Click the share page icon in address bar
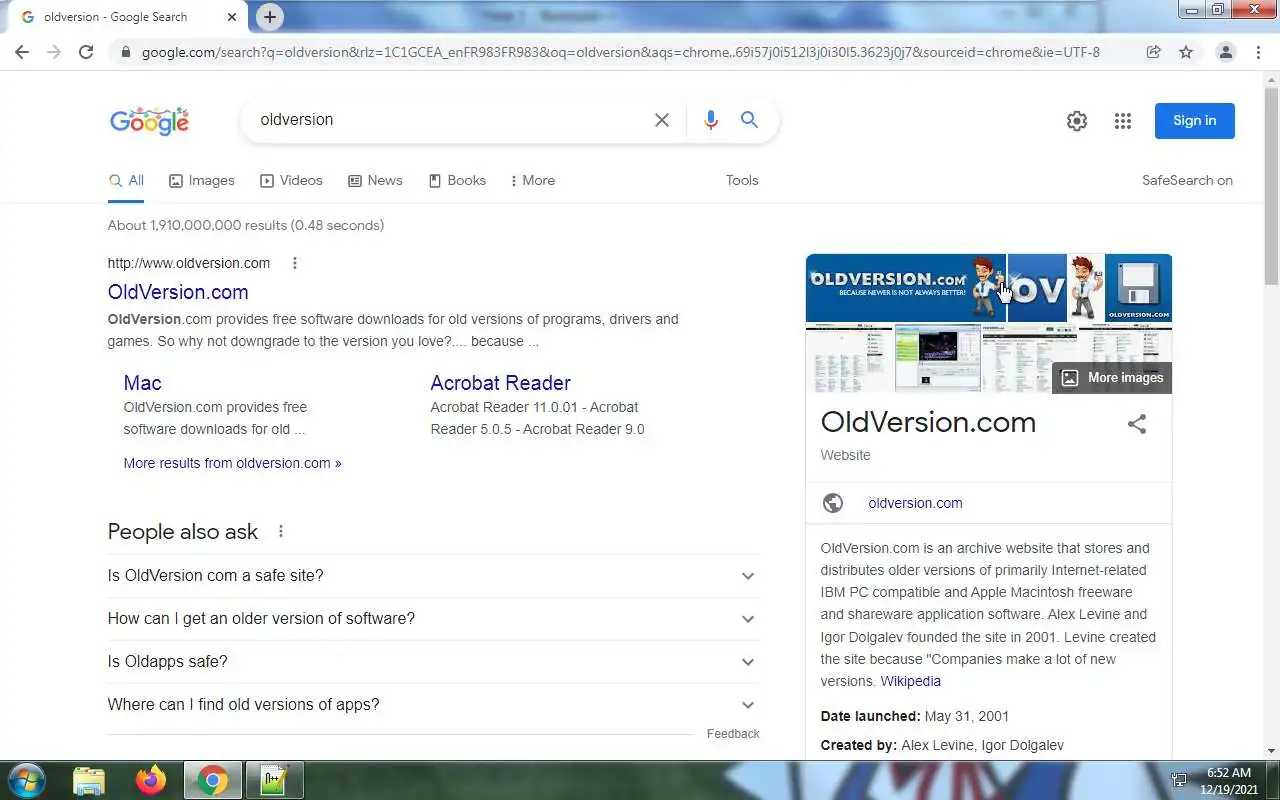The image size is (1280, 800). click(x=1153, y=52)
